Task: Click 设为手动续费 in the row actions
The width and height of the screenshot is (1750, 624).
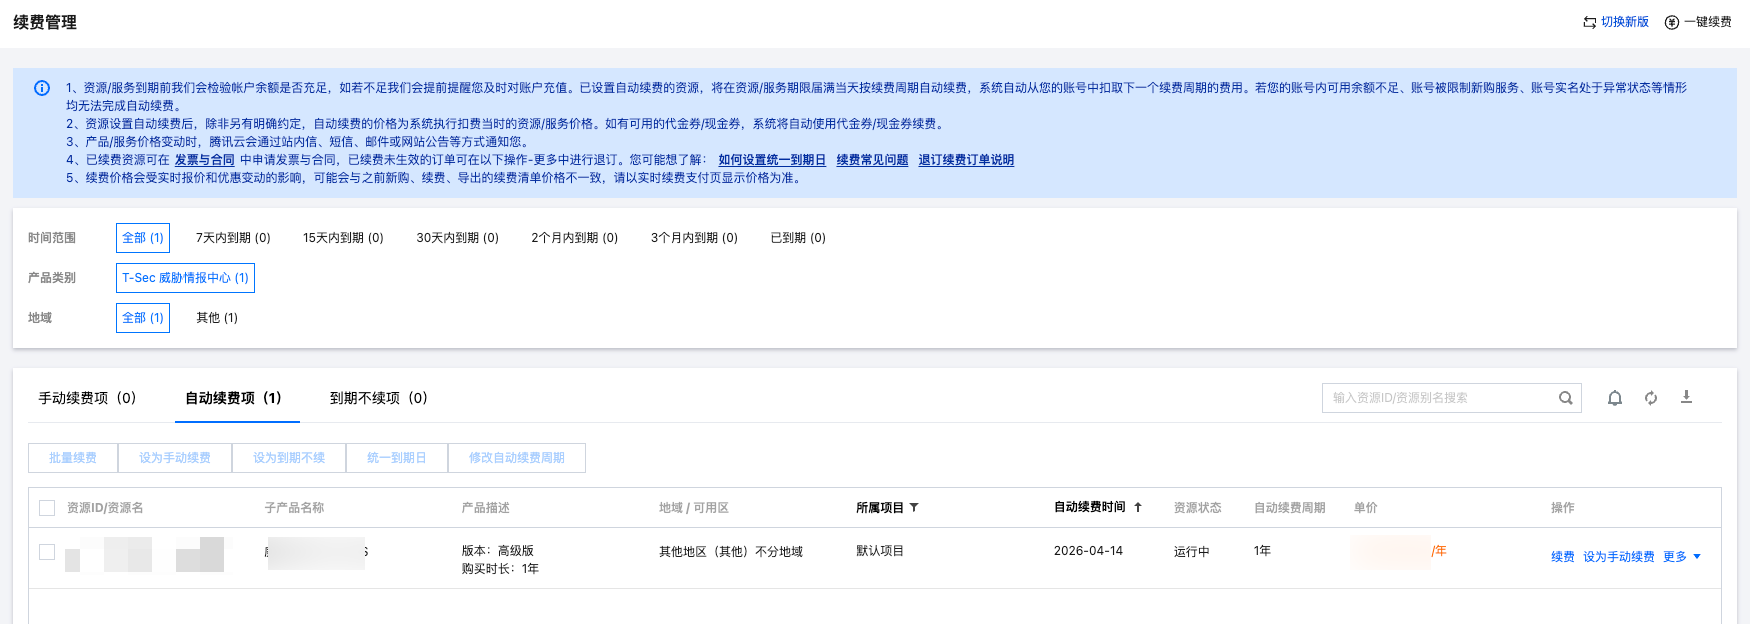Action: click(1618, 557)
